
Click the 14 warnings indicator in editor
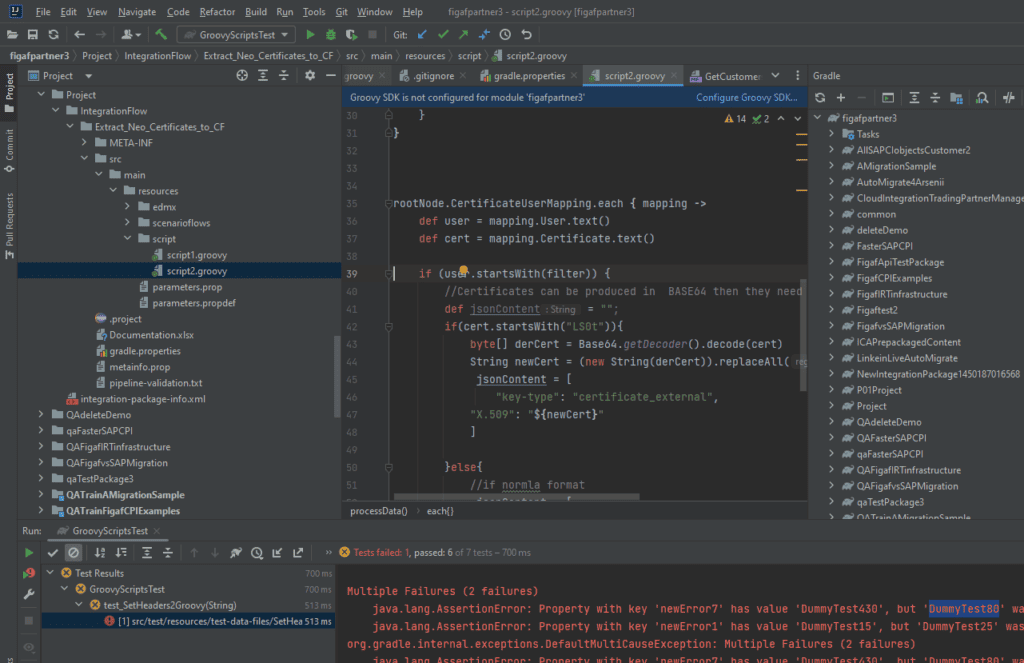[x=735, y=118]
